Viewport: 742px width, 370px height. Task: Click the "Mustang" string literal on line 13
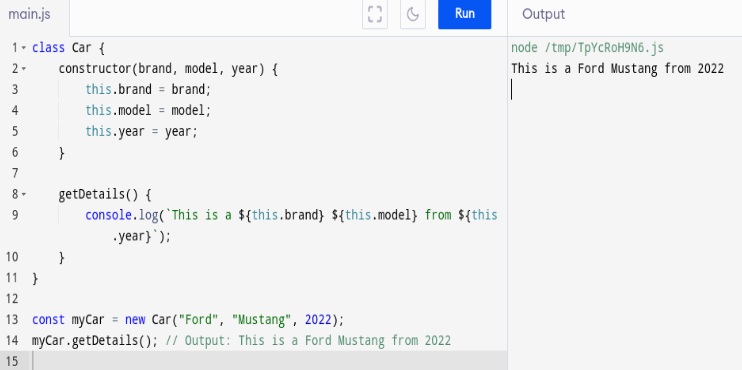click(262, 320)
